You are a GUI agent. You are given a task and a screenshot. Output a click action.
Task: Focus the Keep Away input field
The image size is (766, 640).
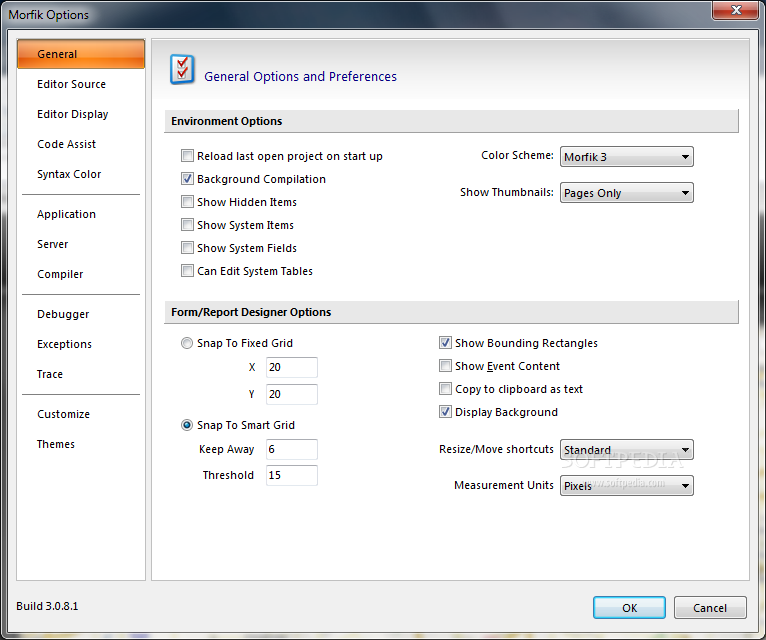pos(292,449)
